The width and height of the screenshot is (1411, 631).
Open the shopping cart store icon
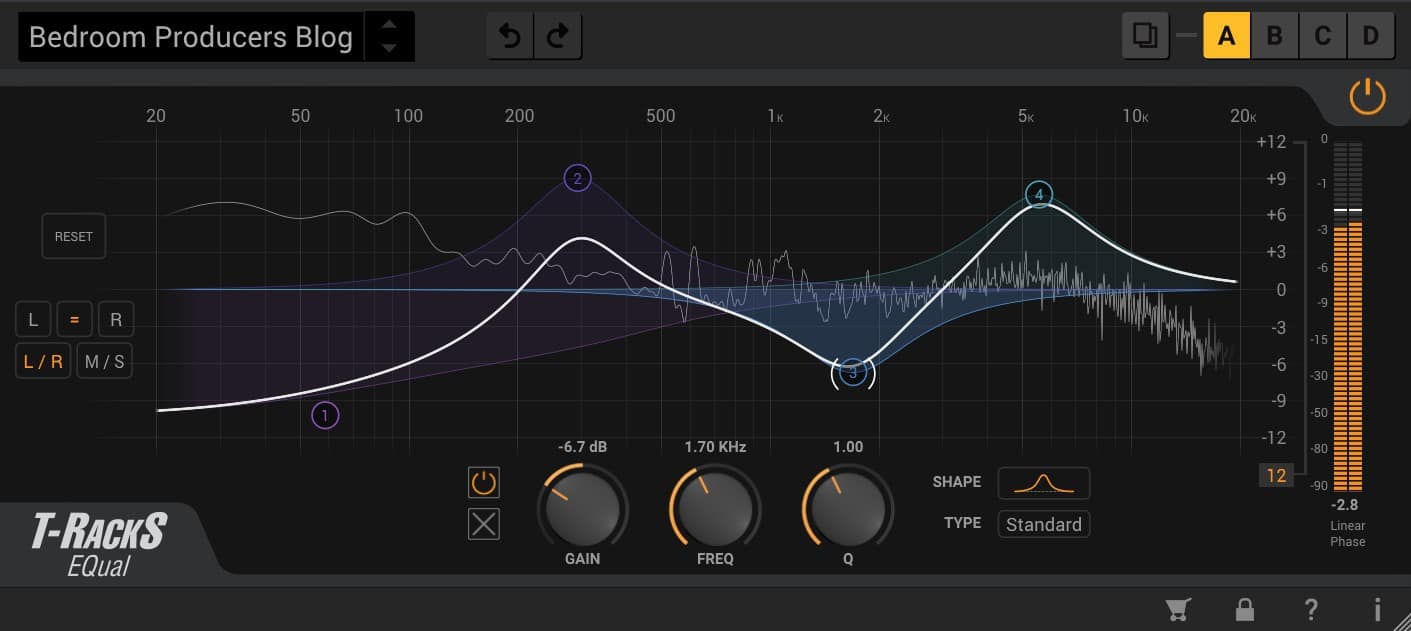coord(1177,609)
